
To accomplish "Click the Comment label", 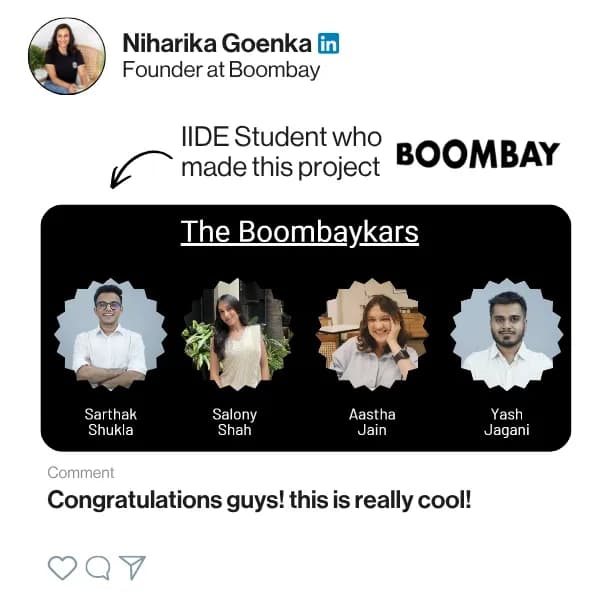I will (x=81, y=473).
